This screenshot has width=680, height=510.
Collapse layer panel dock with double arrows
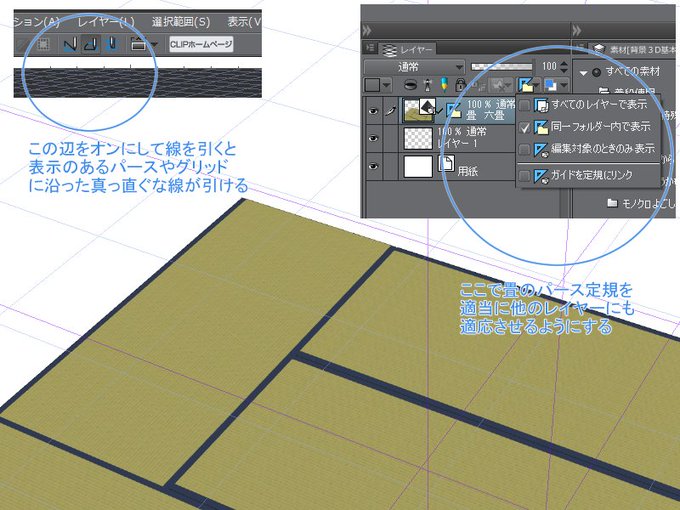pos(366,30)
